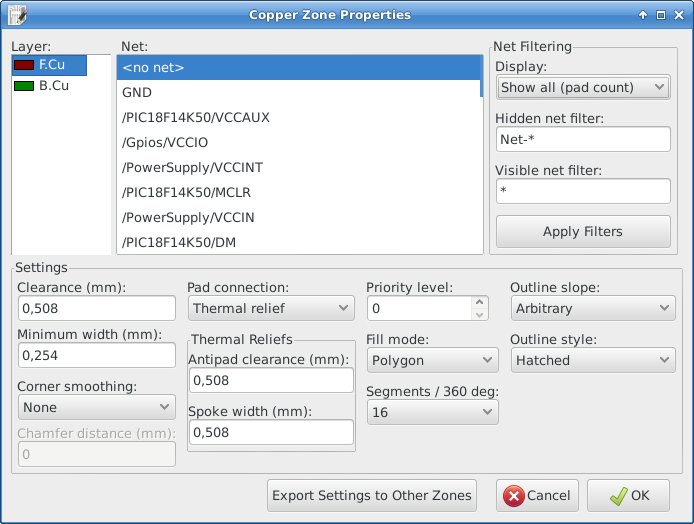Click the Hidden net filter field

coord(582,139)
